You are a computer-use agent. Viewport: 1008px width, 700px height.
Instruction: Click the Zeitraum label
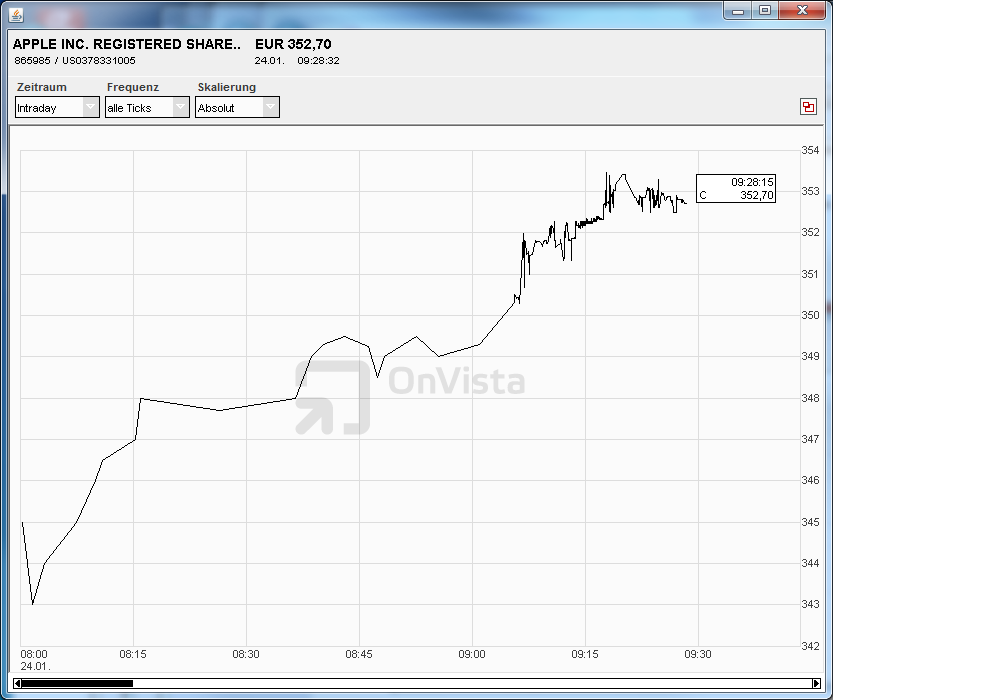pos(42,87)
